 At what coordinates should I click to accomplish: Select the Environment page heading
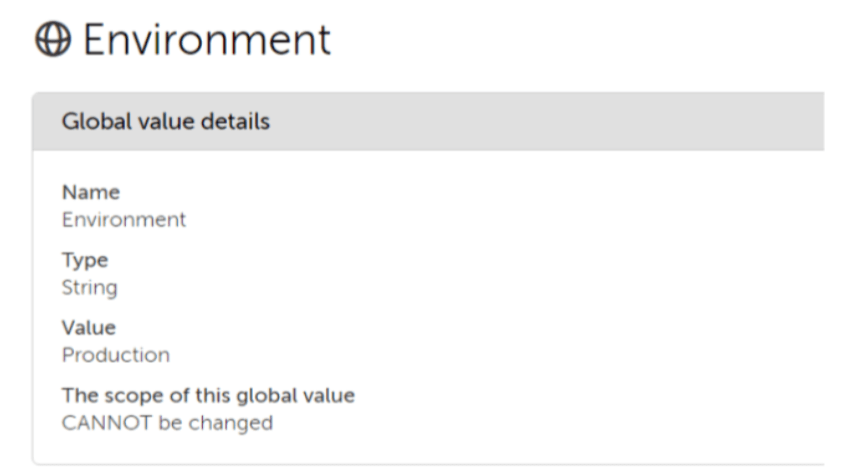point(207,39)
